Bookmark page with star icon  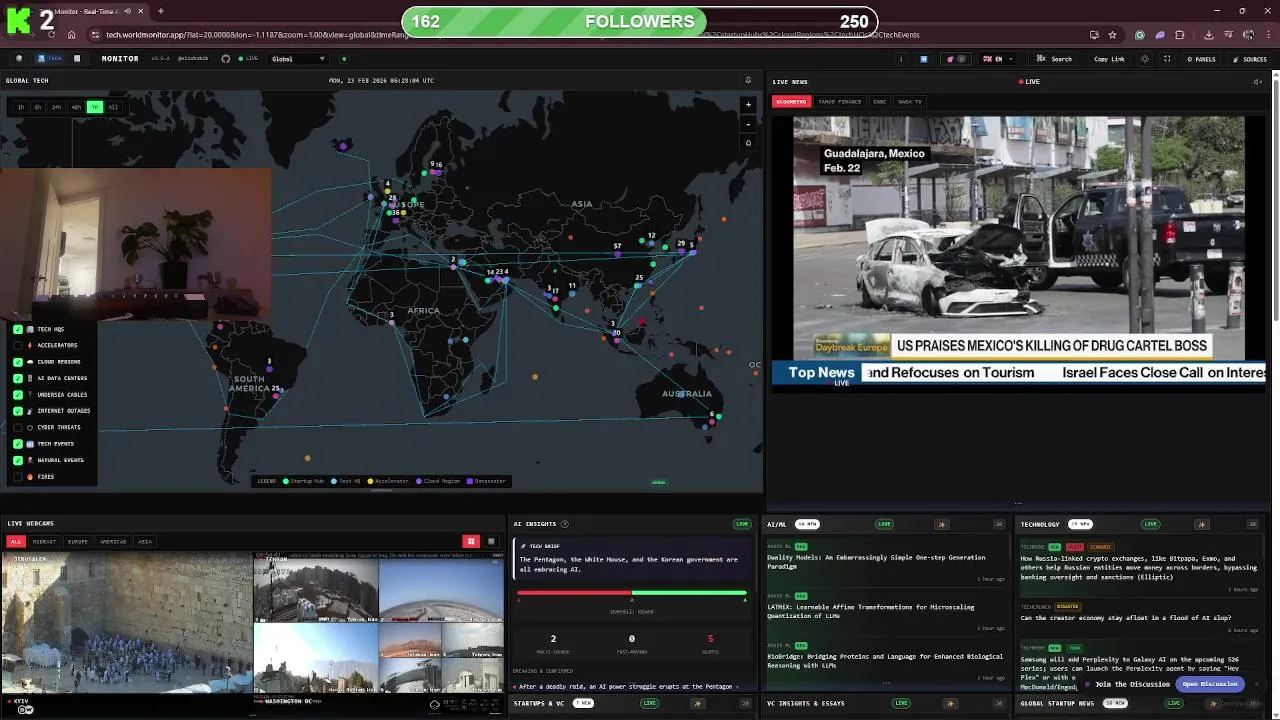coord(1112,35)
